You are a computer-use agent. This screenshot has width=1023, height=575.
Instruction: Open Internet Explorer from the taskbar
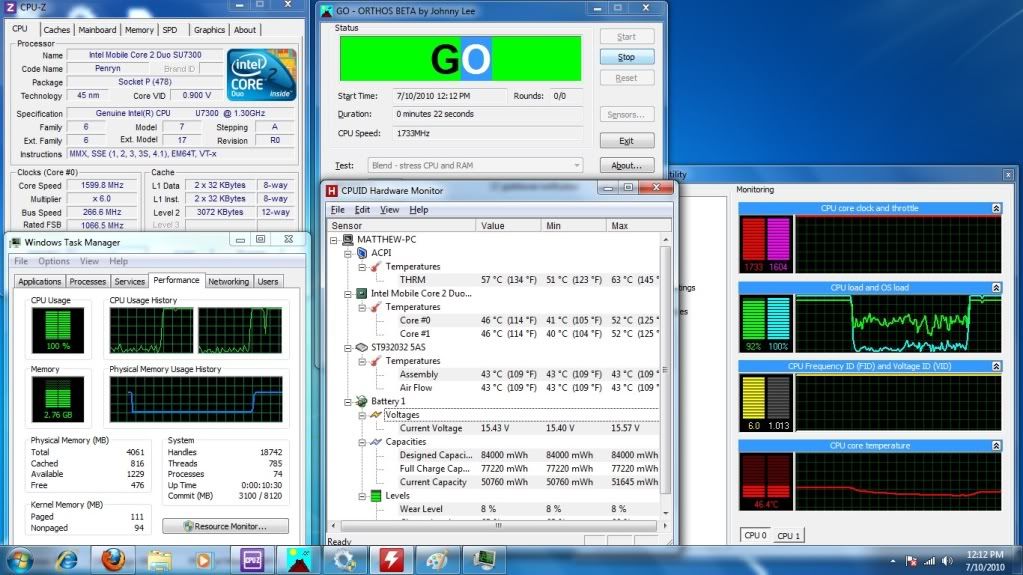tap(66, 560)
